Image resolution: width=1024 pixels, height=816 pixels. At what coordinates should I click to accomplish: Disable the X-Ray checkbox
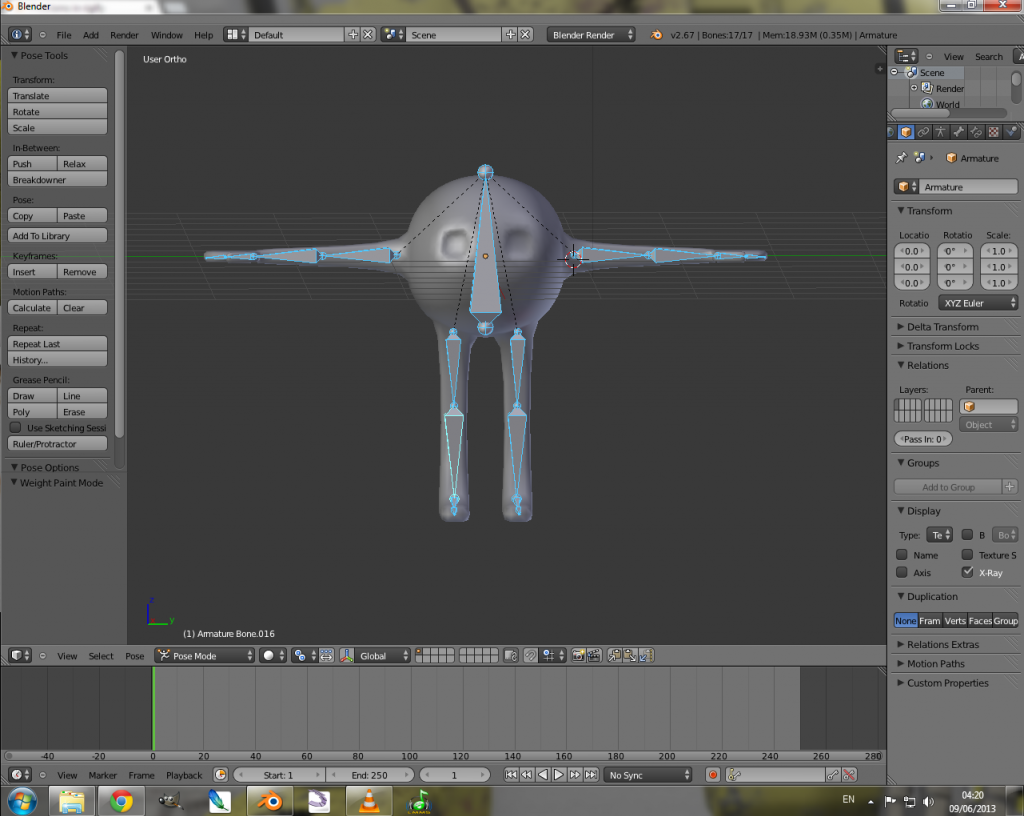(967, 572)
